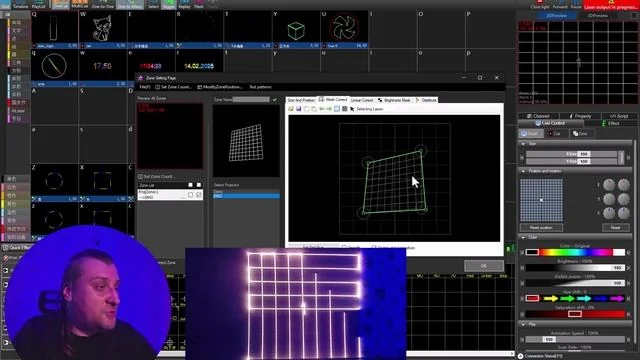Click the dark grid icon in Mesh toolbar
This screenshot has width=640, height=360.
click(x=344, y=109)
